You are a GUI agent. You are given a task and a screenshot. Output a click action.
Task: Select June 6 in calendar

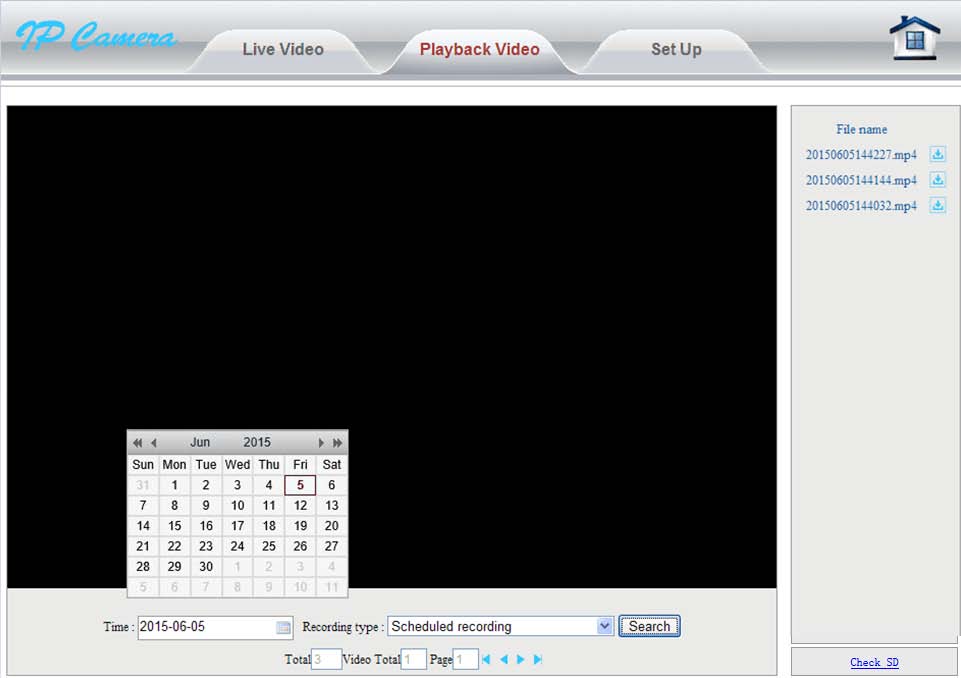click(331, 485)
